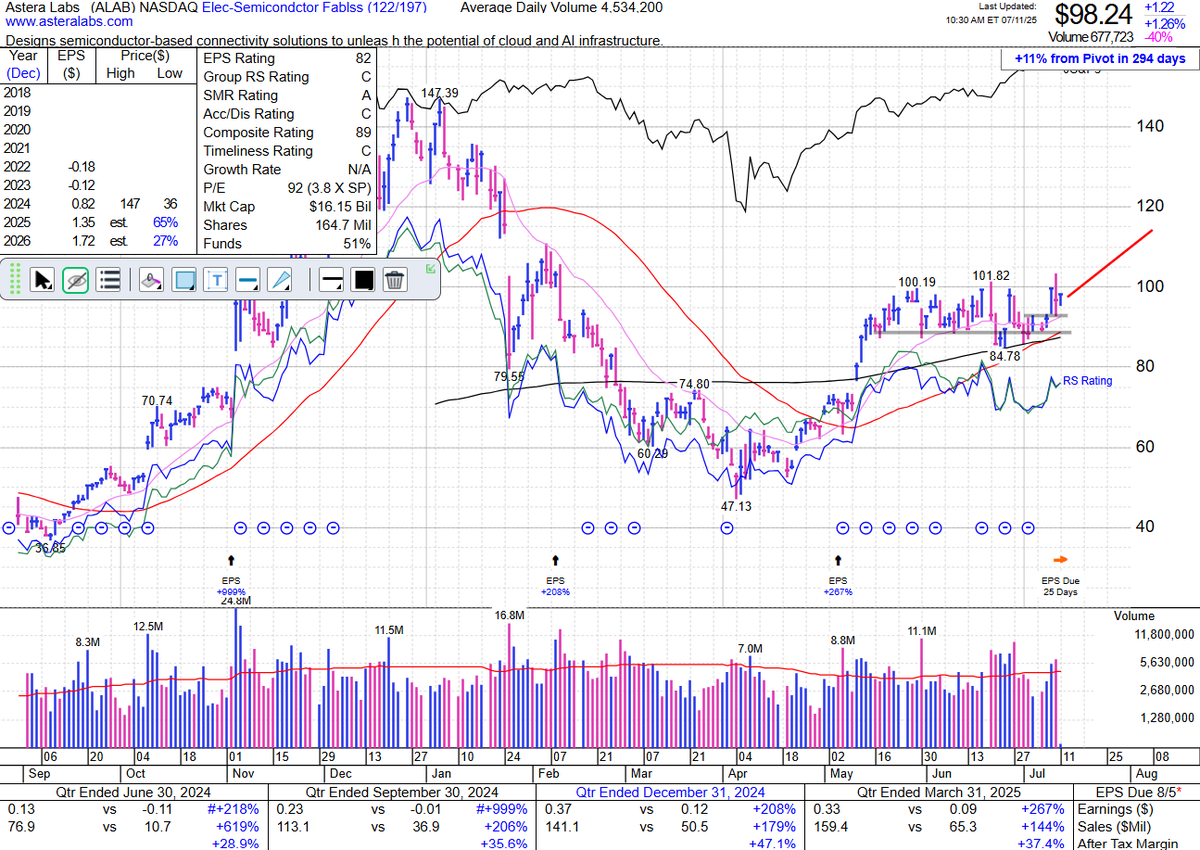
Task: Click the 2026 EPS estimate 1.72 row
Action: coord(98,241)
